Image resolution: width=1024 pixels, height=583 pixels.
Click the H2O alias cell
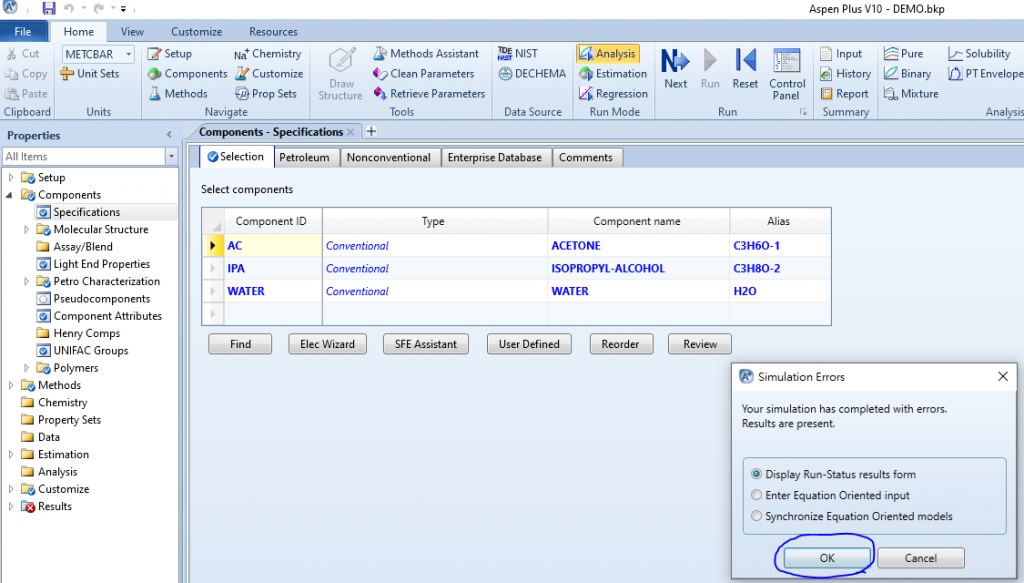[780, 291]
